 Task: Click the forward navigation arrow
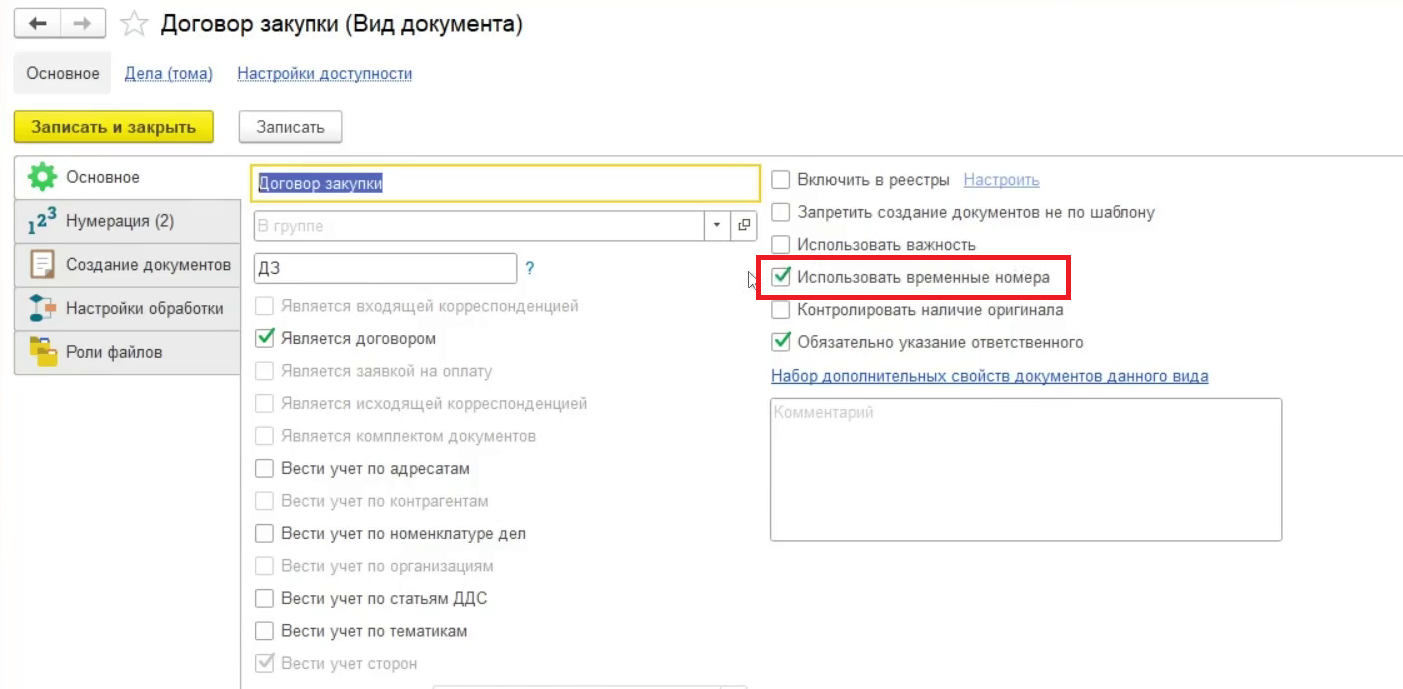[x=84, y=24]
